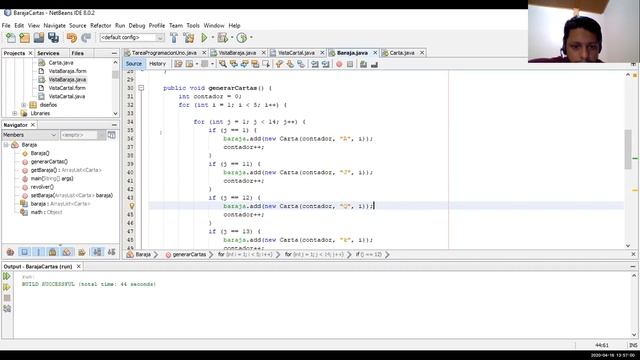Switch to the TareaProgramacionUno.java tab

click(x=164, y=53)
